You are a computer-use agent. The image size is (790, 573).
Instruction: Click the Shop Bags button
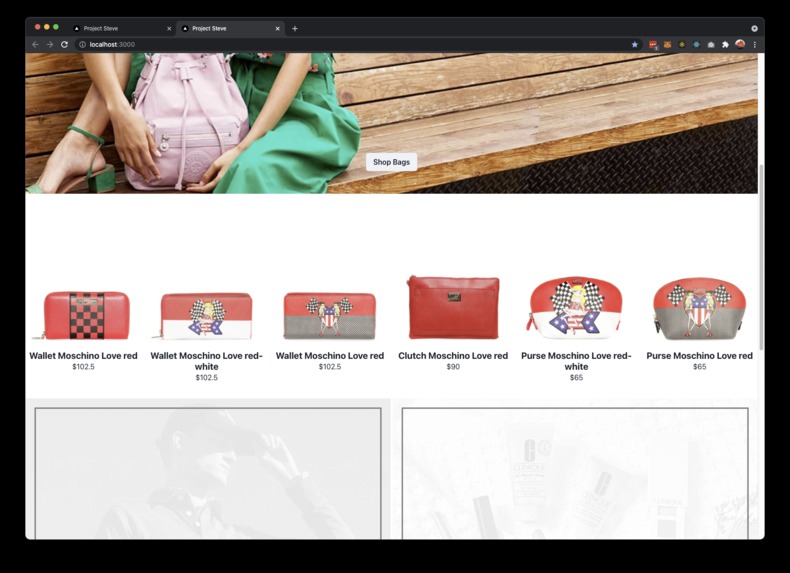pos(391,162)
